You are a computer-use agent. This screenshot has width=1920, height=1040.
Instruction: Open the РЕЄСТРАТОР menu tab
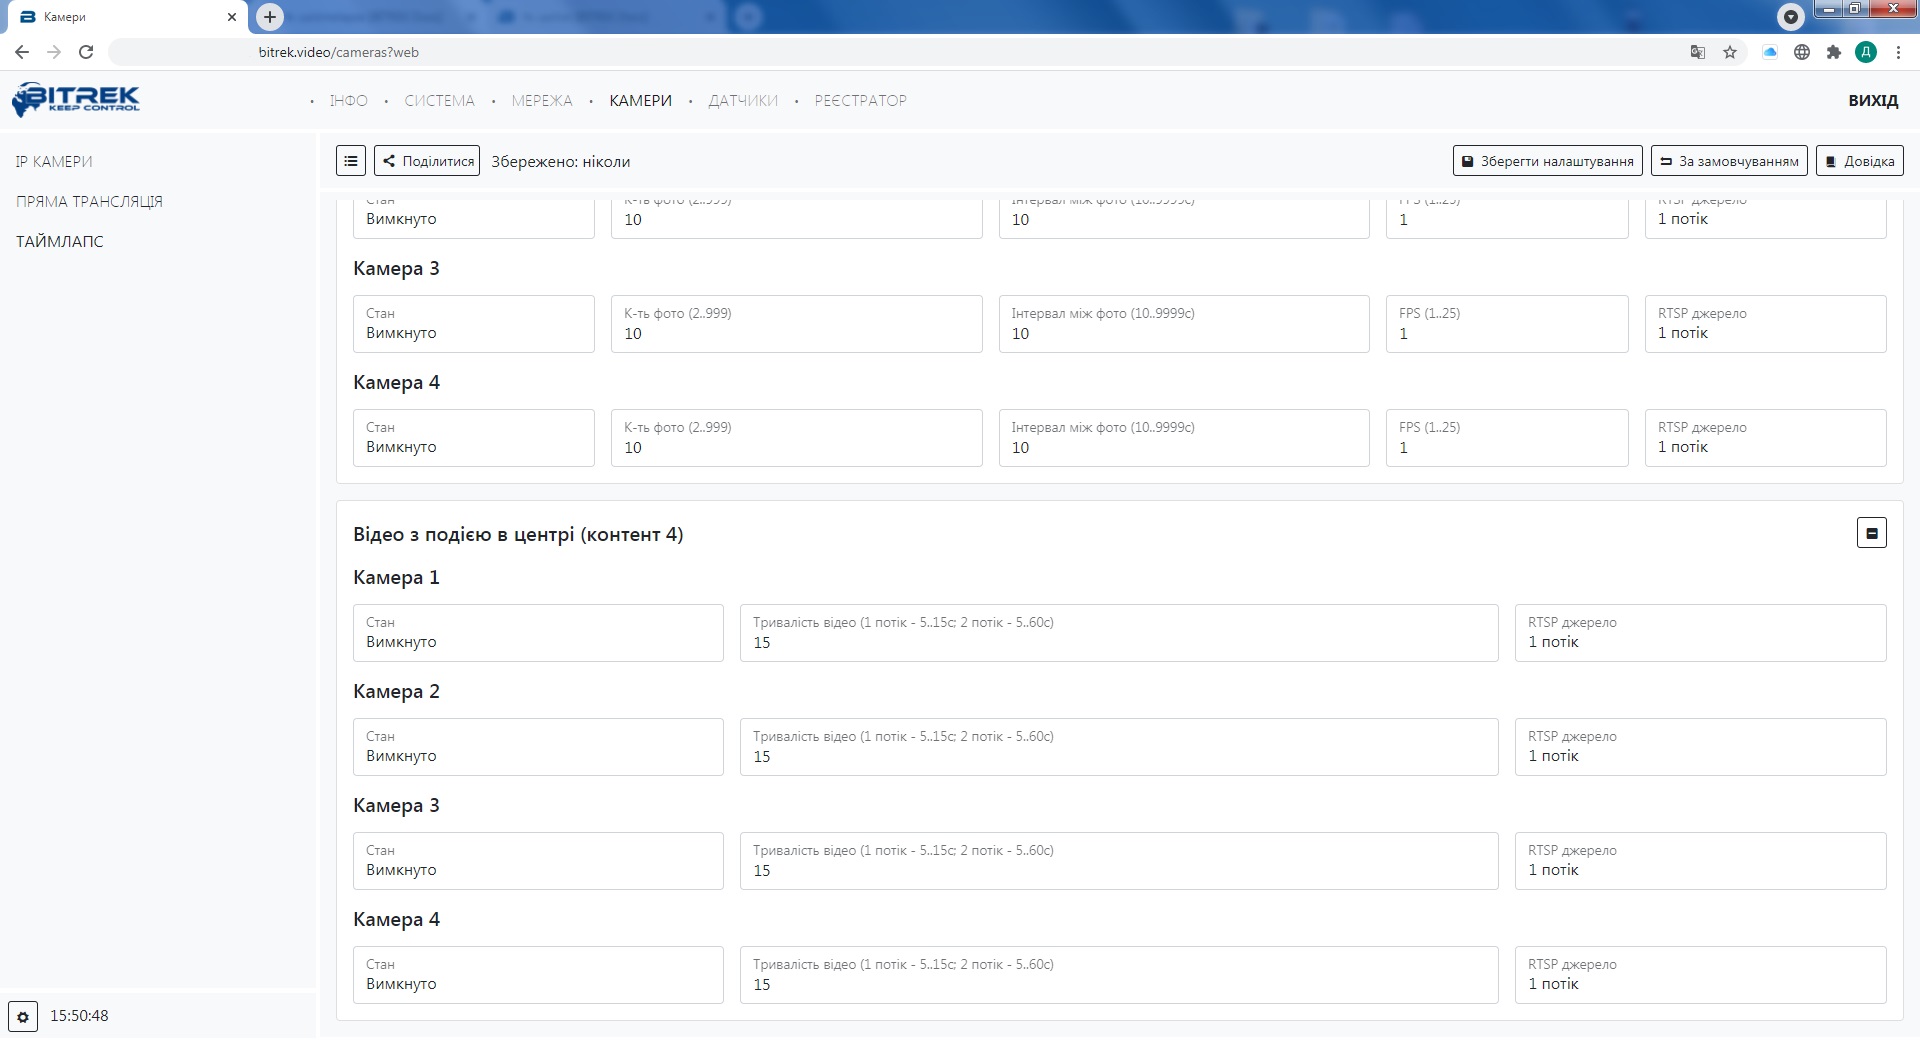point(860,101)
